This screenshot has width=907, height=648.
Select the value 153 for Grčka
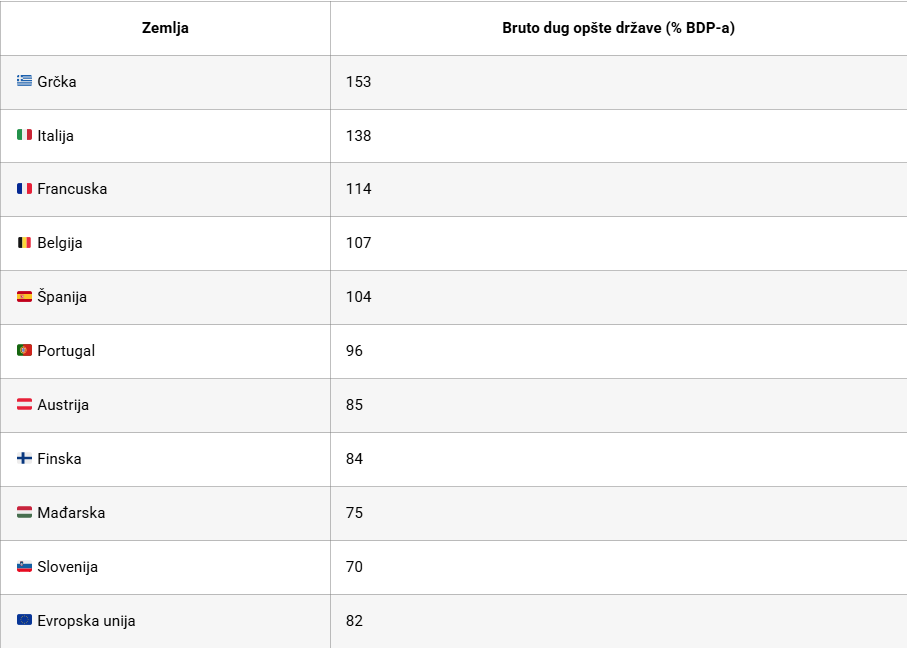click(x=359, y=82)
